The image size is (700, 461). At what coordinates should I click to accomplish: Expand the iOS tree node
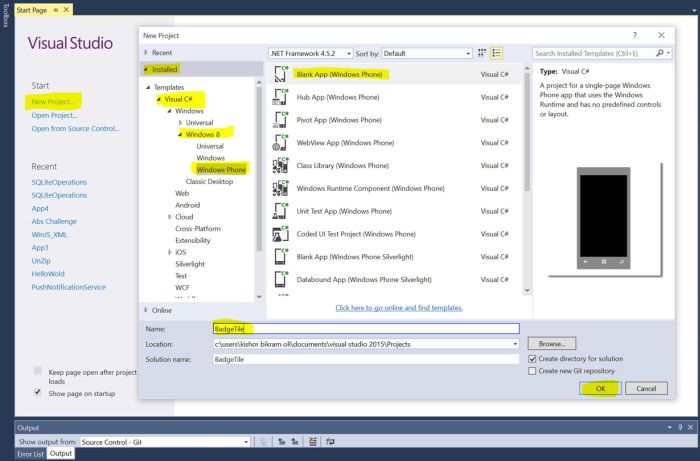point(170,252)
